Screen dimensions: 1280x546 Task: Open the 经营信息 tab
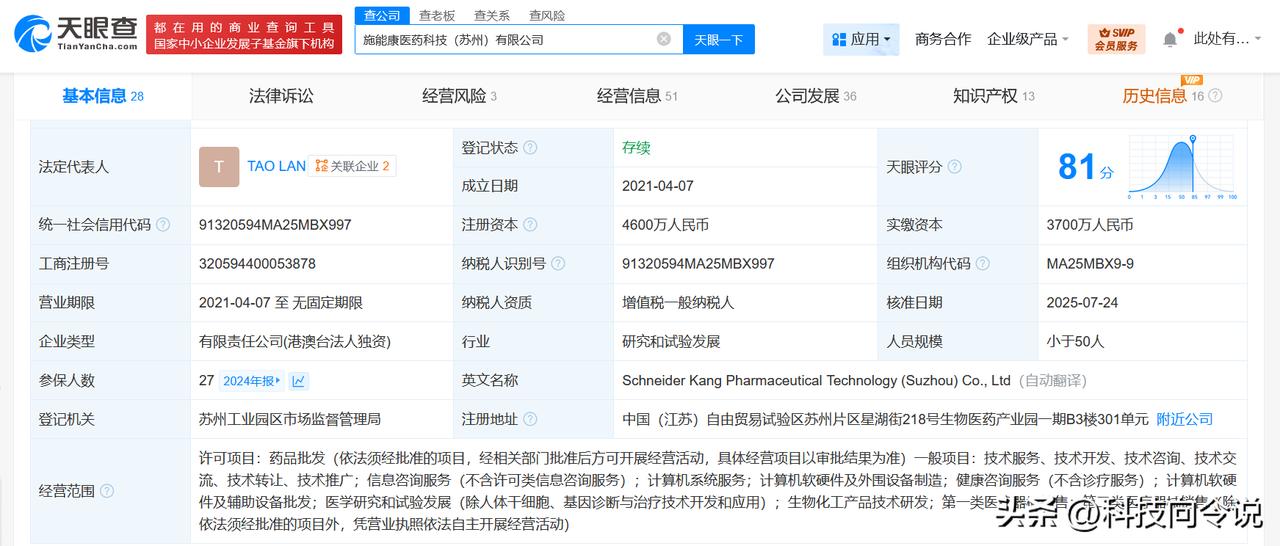pyautogui.click(x=637, y=96)
